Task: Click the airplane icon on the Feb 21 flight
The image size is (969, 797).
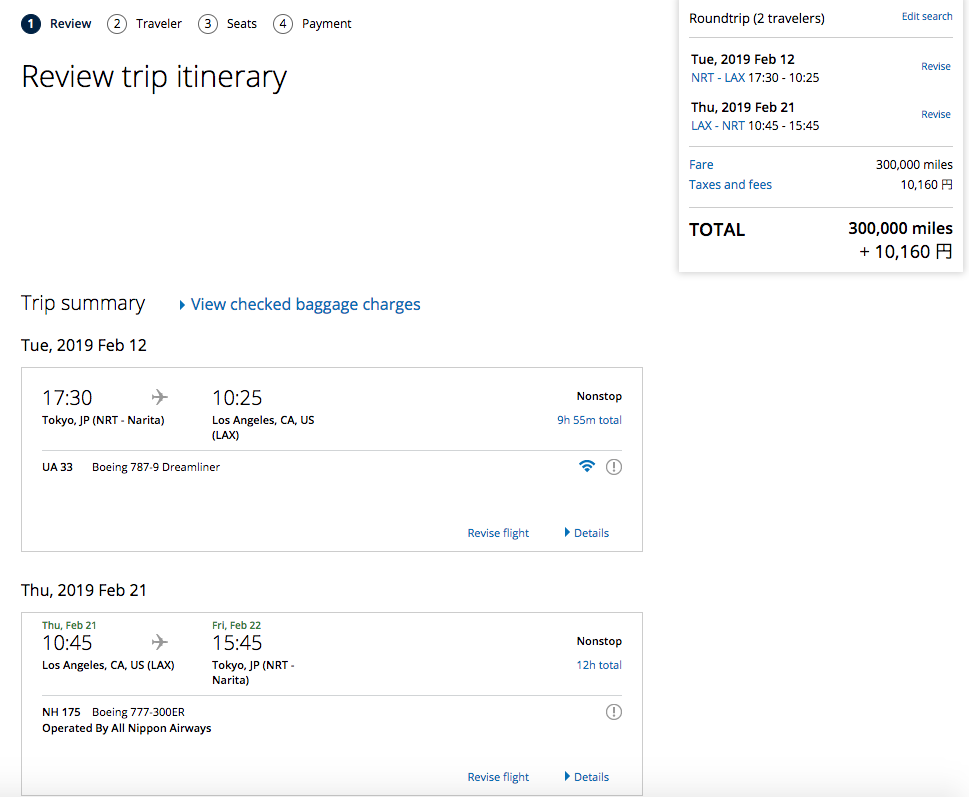Action: [x=159, y=642]
